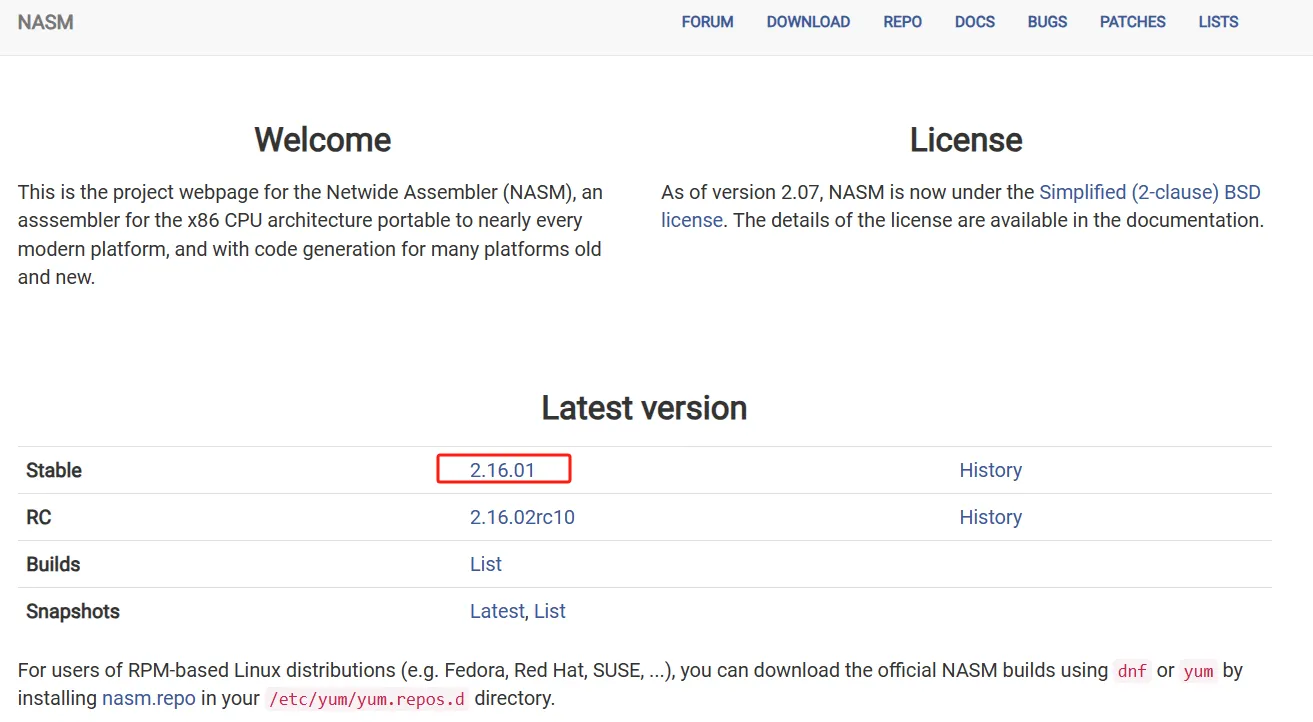Go to the DOWNLOAD page
The height and width of the screenshot is (722, 1313).
click(808, 22)
